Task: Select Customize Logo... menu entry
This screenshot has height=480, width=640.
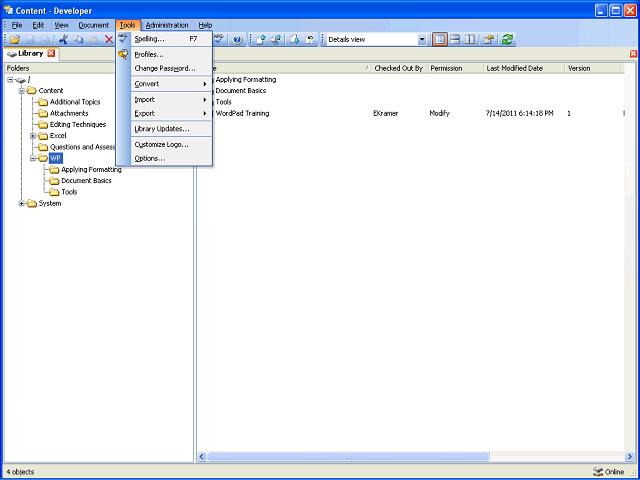Action: pos(171,144)
